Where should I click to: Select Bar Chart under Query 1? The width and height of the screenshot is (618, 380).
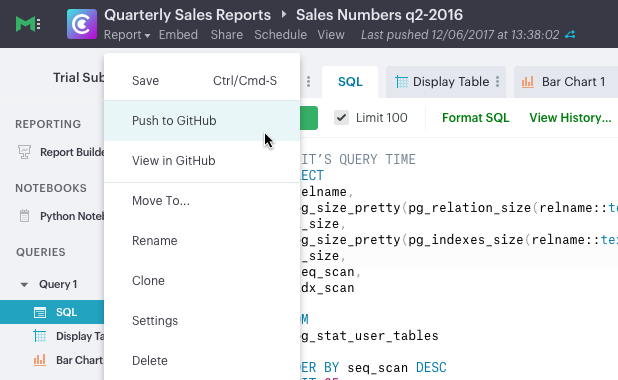(79, 360)
